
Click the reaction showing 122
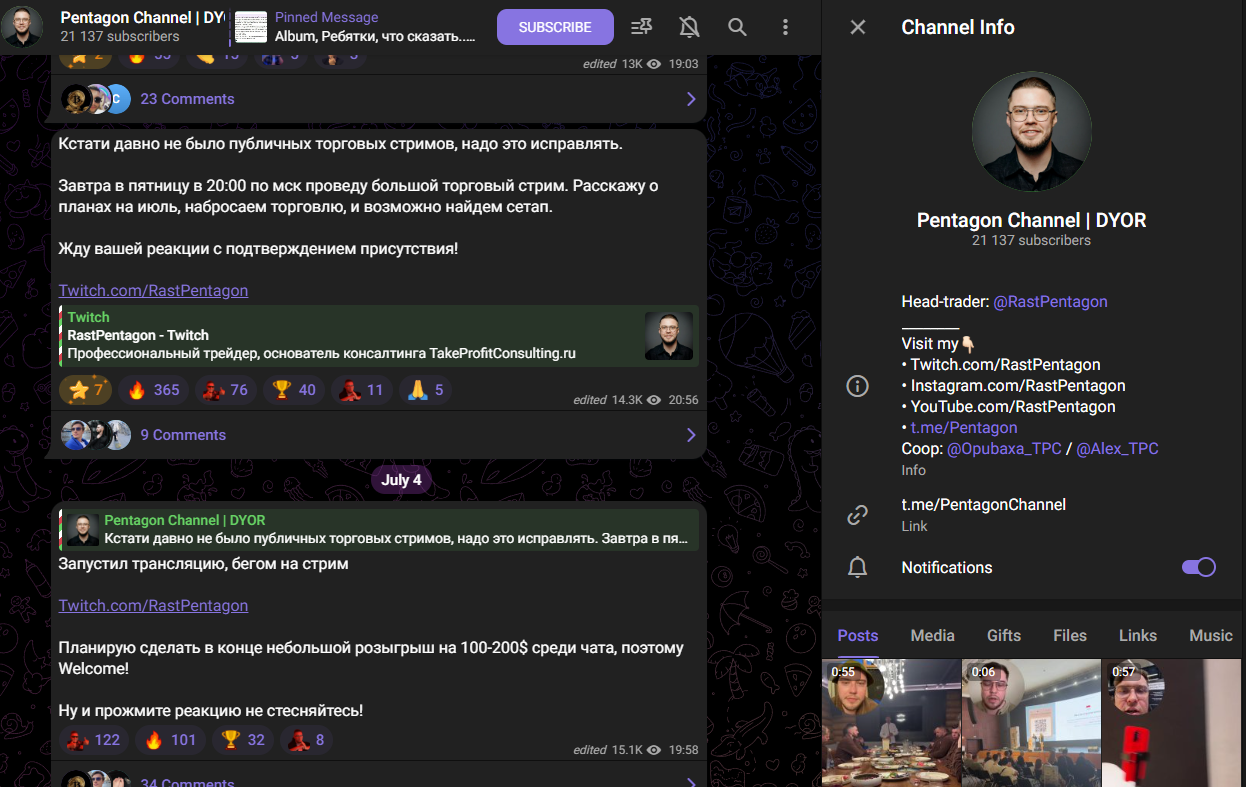point(94,740)
